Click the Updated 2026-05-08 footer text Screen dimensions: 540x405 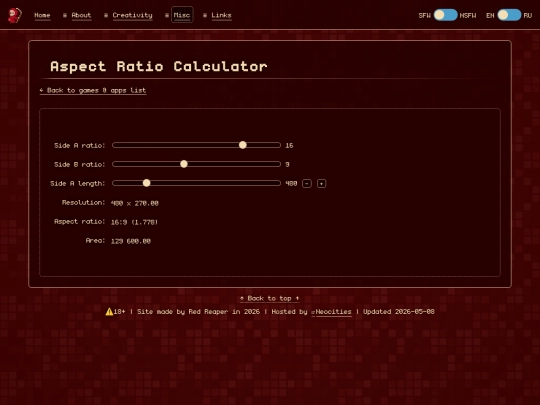(x=399, y=312)
